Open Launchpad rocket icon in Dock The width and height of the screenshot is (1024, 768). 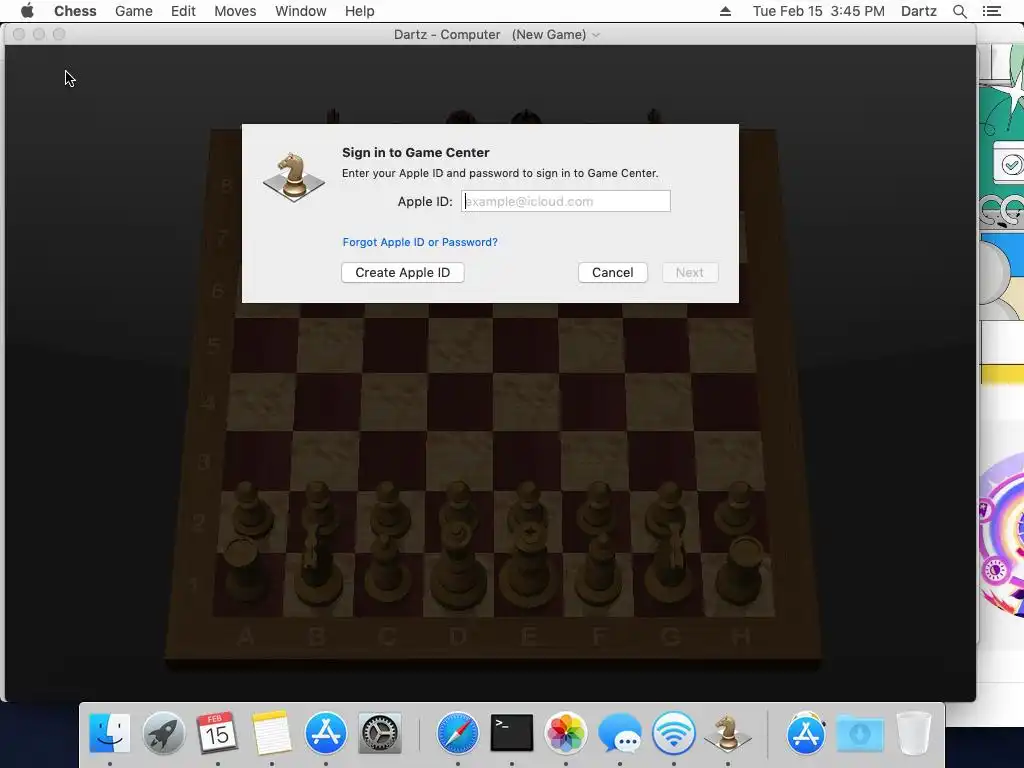(x=163, y=733)
